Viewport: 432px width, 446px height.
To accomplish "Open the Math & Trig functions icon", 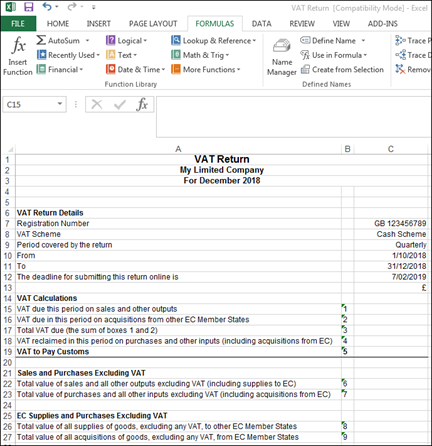I will pos(176,55).
